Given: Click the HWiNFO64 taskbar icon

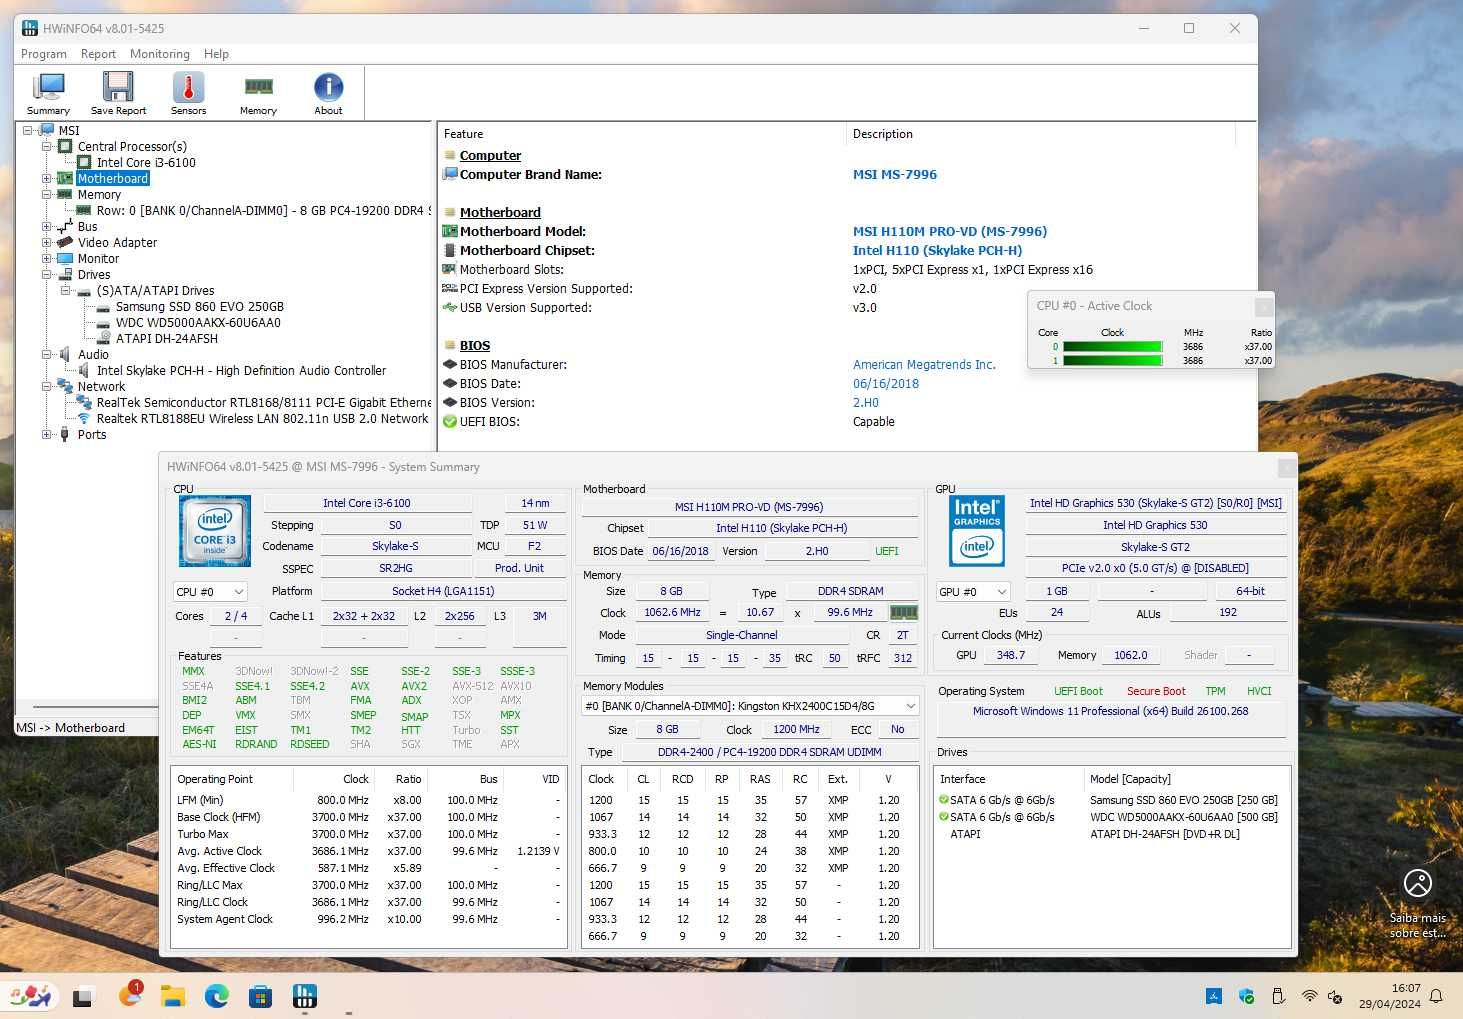Looking at the screenshot, I should (x=305, y=996).
